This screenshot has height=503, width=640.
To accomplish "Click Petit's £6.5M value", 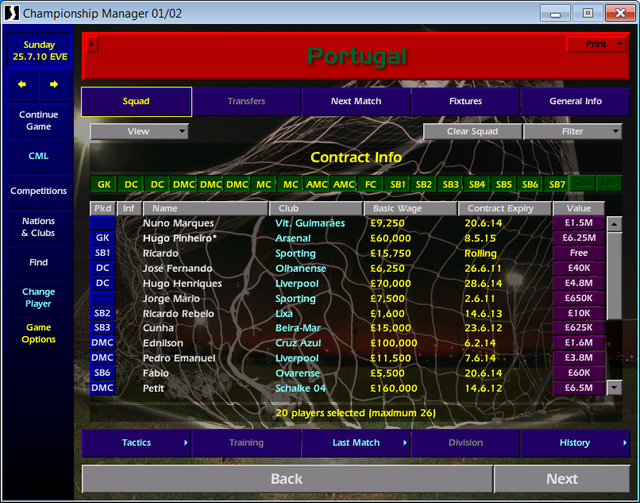I will (578, 388).
